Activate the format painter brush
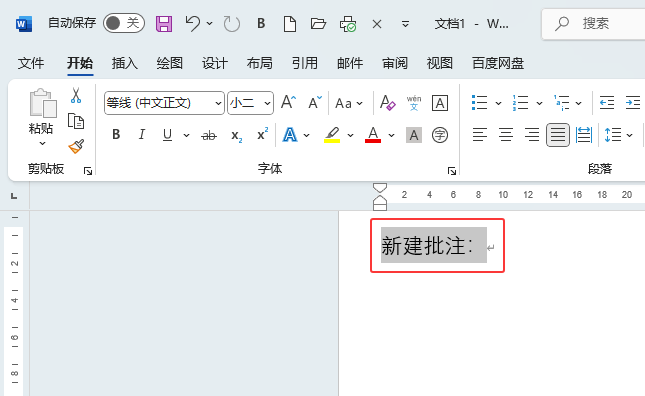Viewport: 645px width, 396px height. click(76, 146)
